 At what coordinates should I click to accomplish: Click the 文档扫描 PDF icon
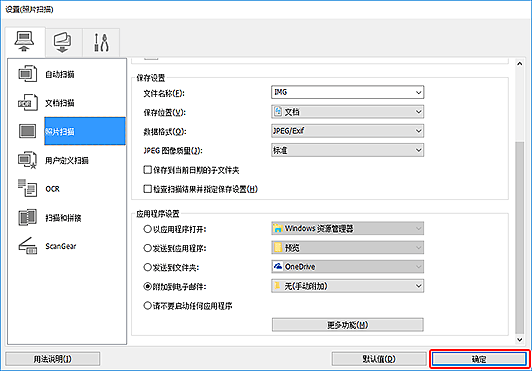(27, 103)
